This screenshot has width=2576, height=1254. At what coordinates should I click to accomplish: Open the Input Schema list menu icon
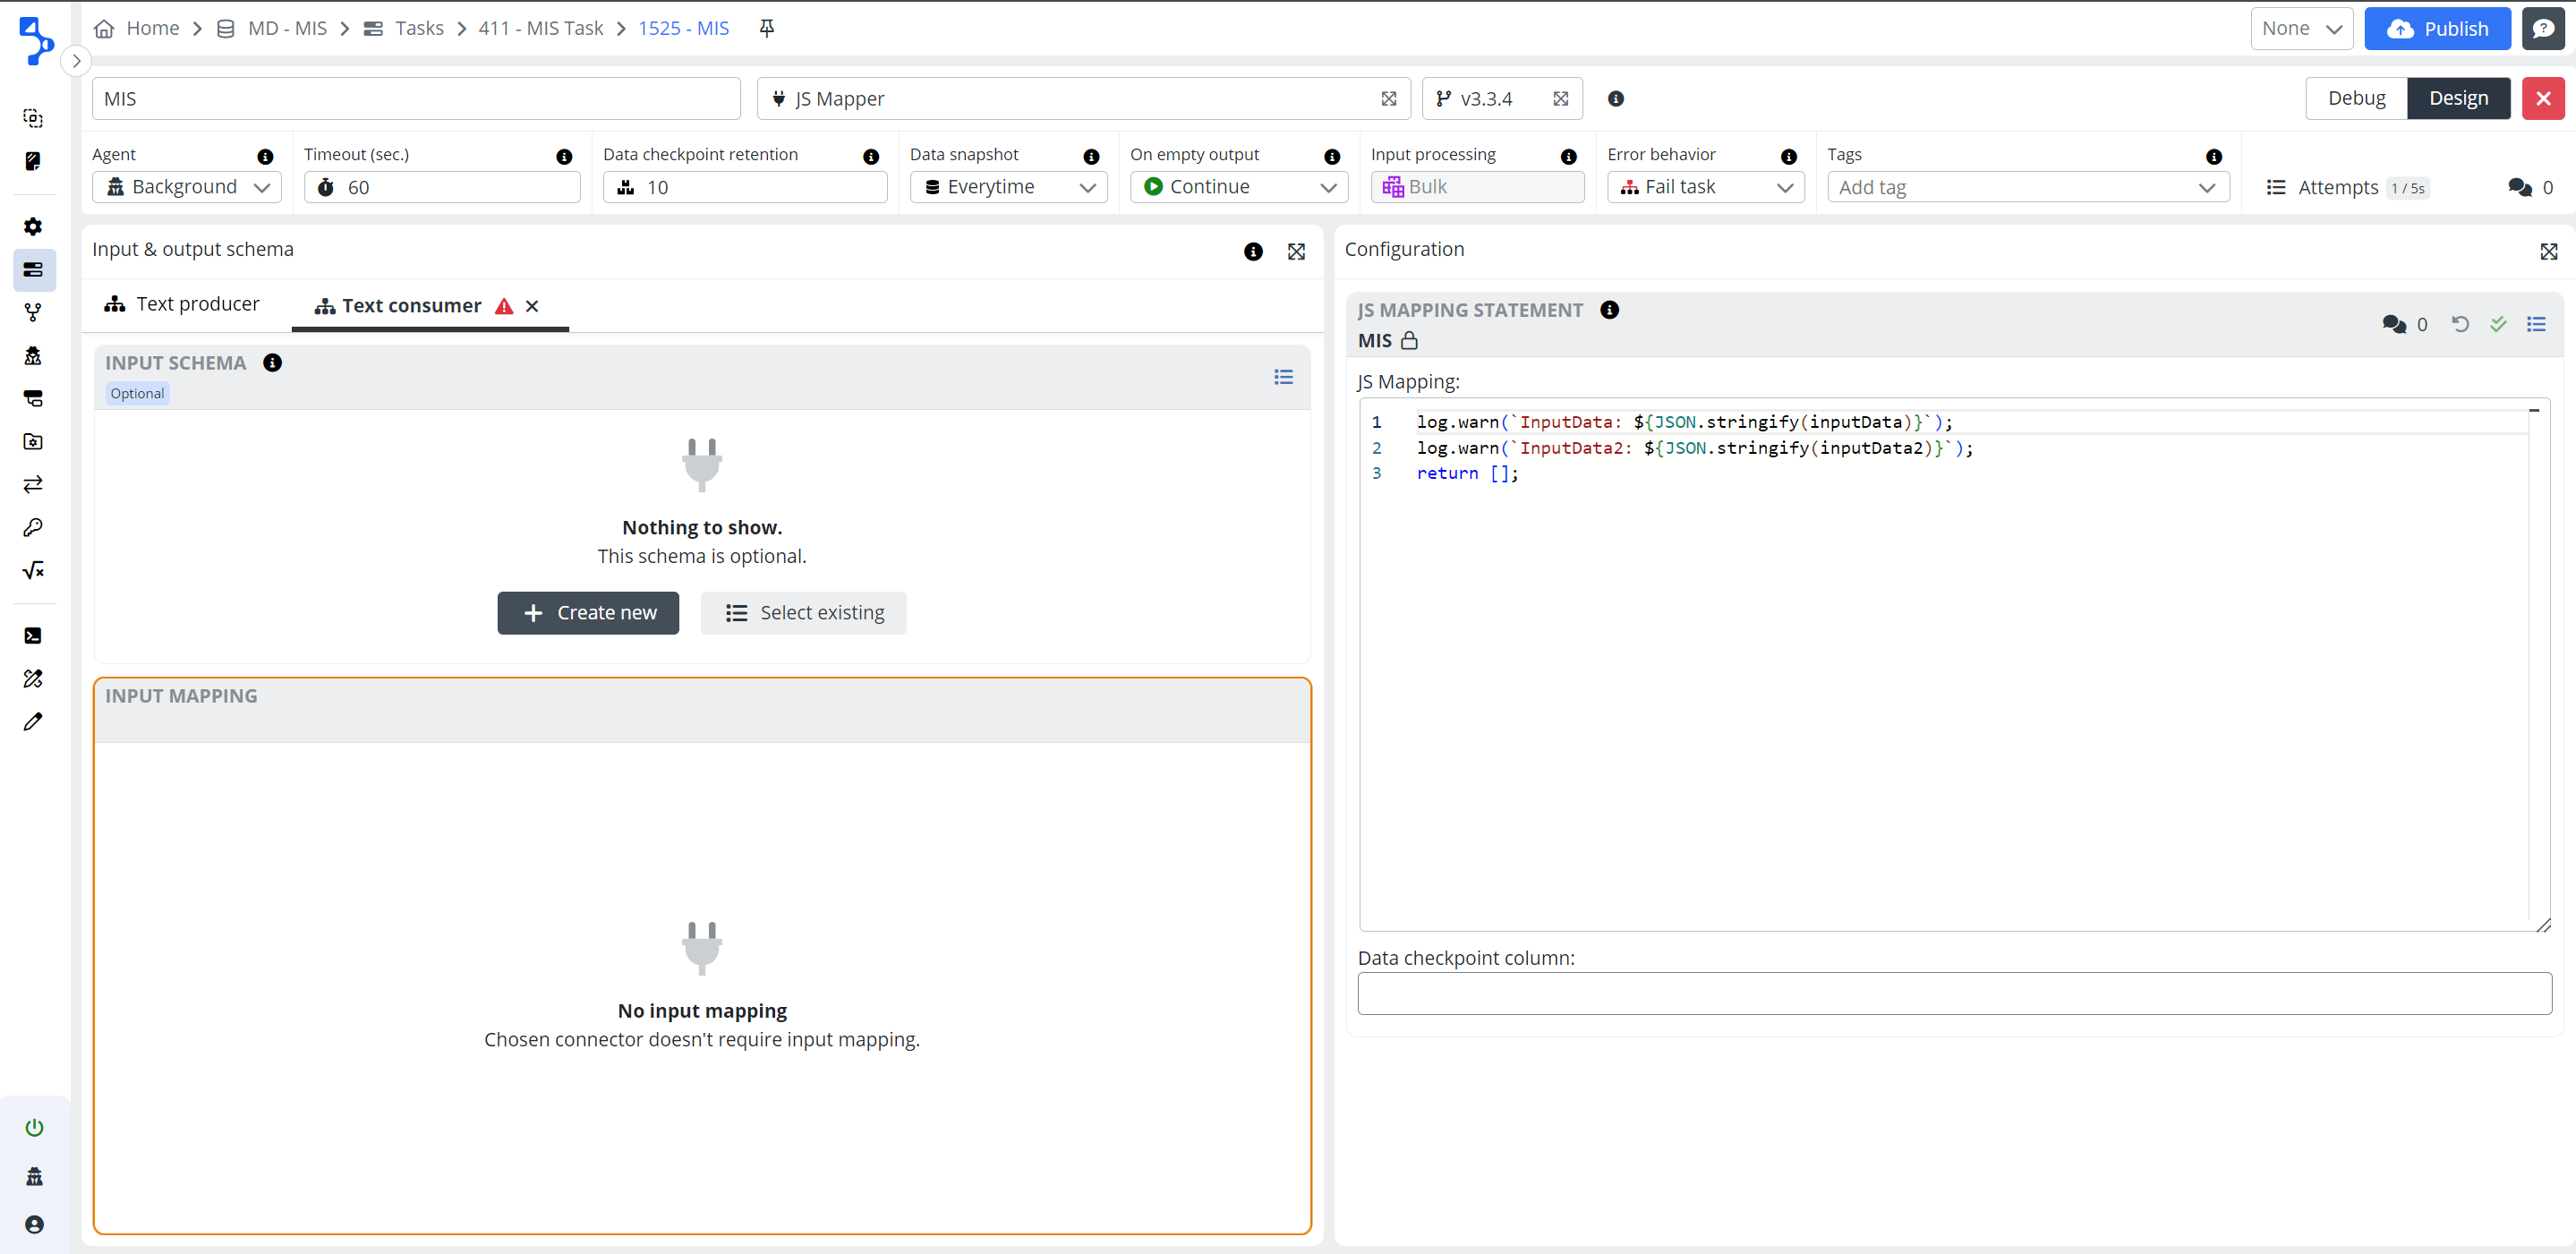[1283, 377]
